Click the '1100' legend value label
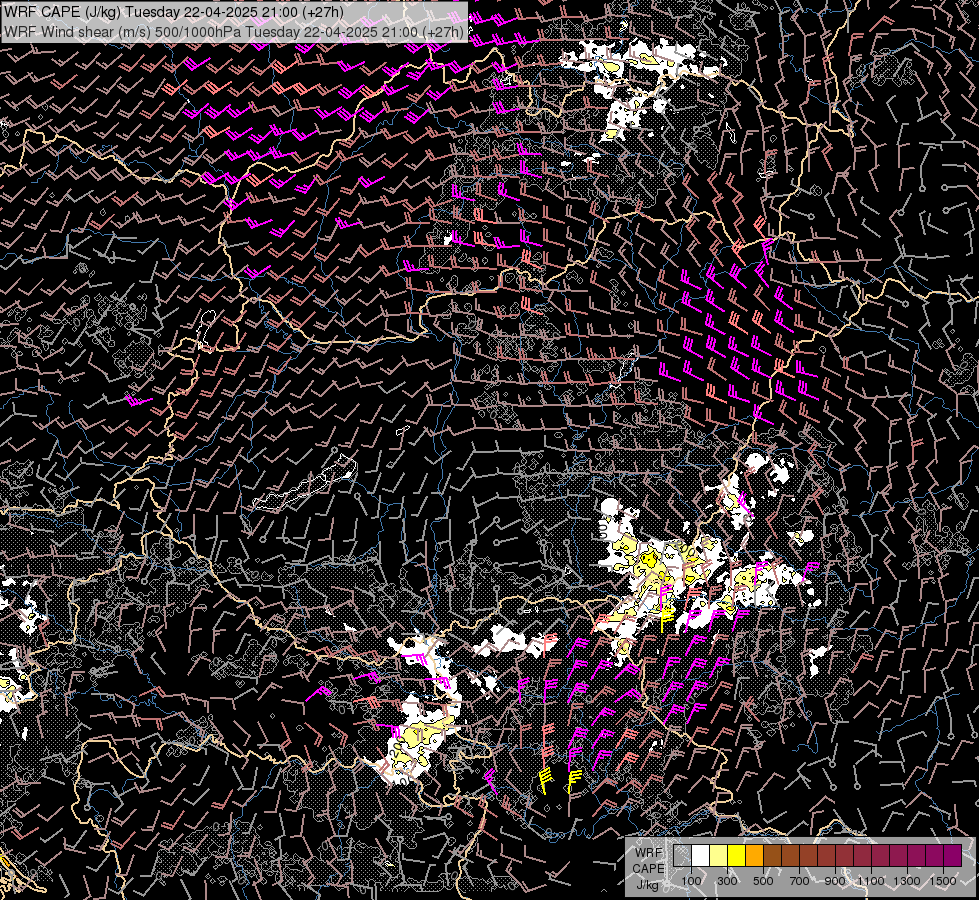 pyautogui.click(x=871, y=881)
